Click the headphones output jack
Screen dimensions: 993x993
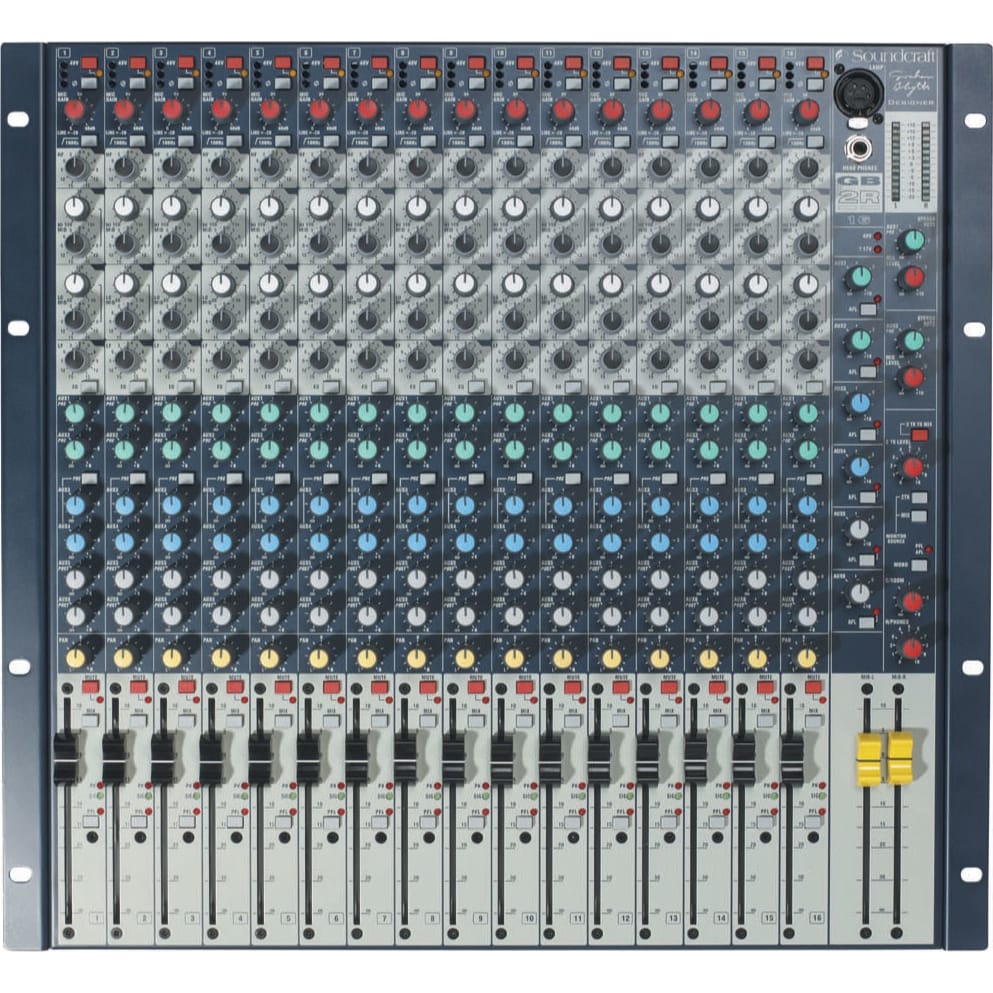[x=860, y=148]
